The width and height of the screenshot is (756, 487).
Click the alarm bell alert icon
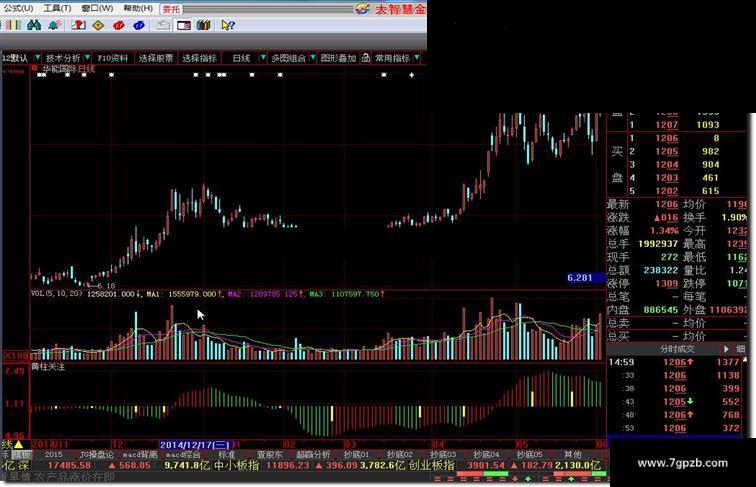(54, 25)
